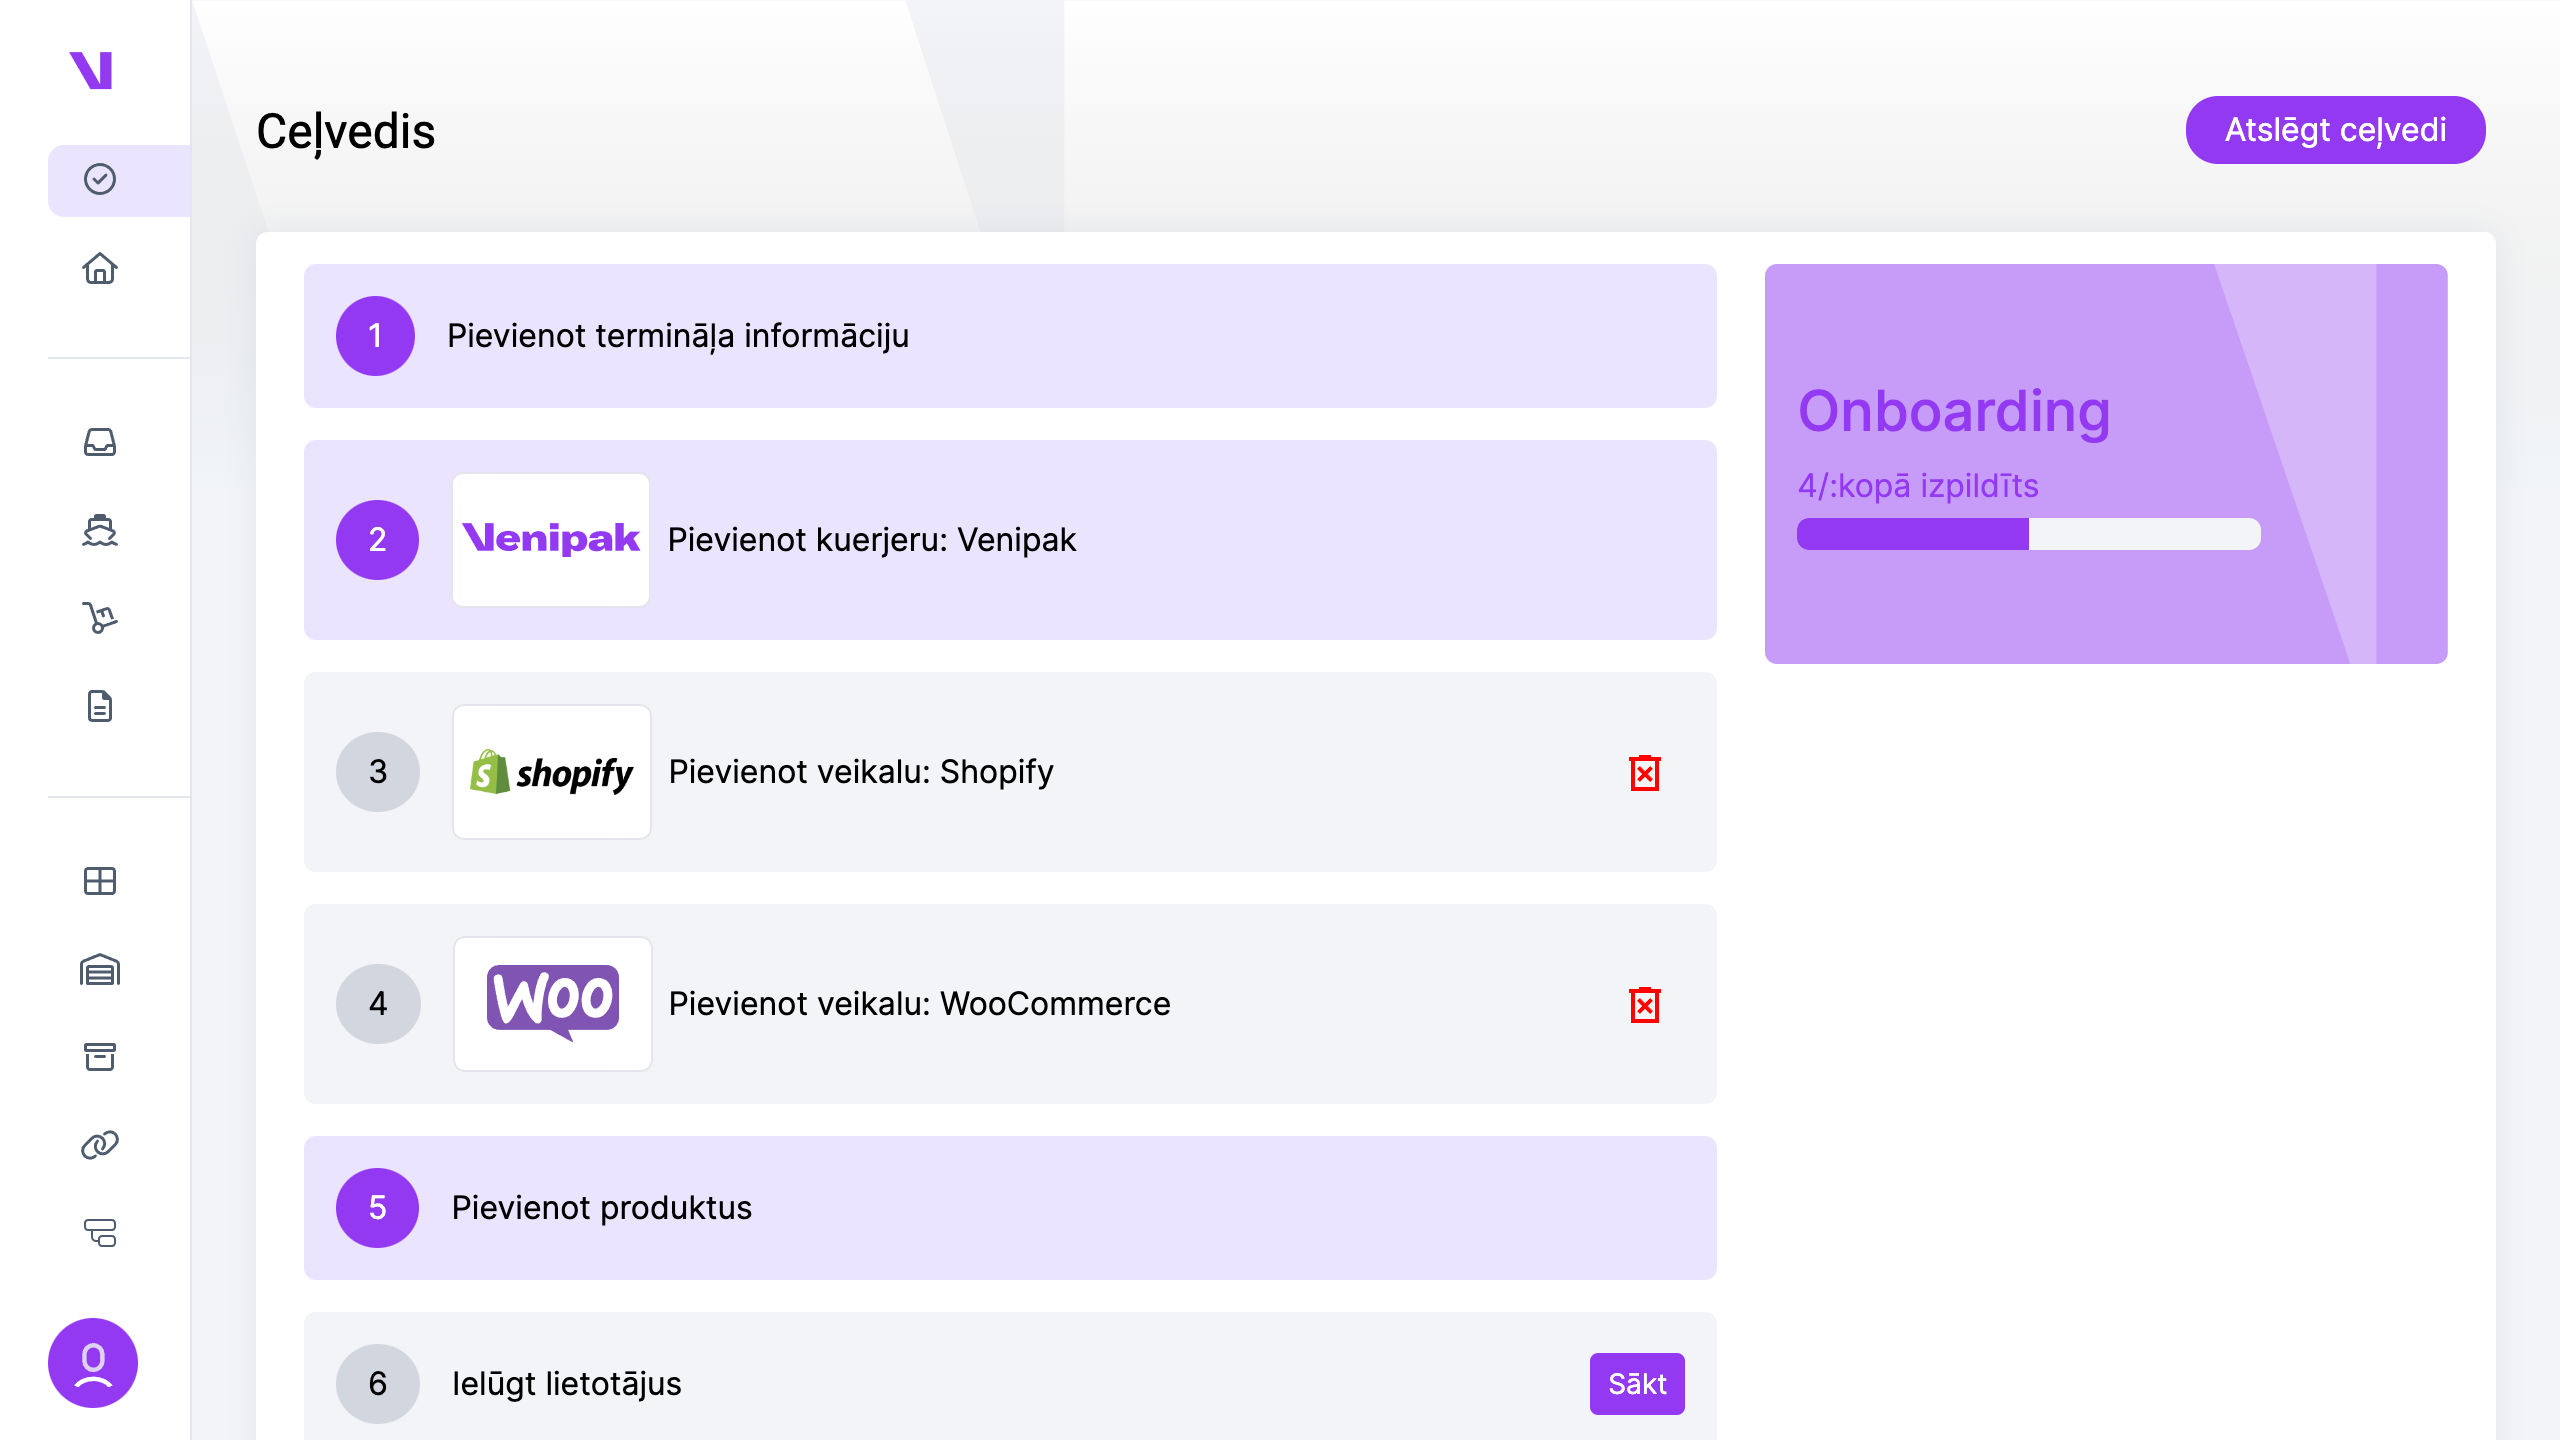
Task: Open the inbox tray icon in sidebar
Action: pyautogui.click(x=100, y=442)
